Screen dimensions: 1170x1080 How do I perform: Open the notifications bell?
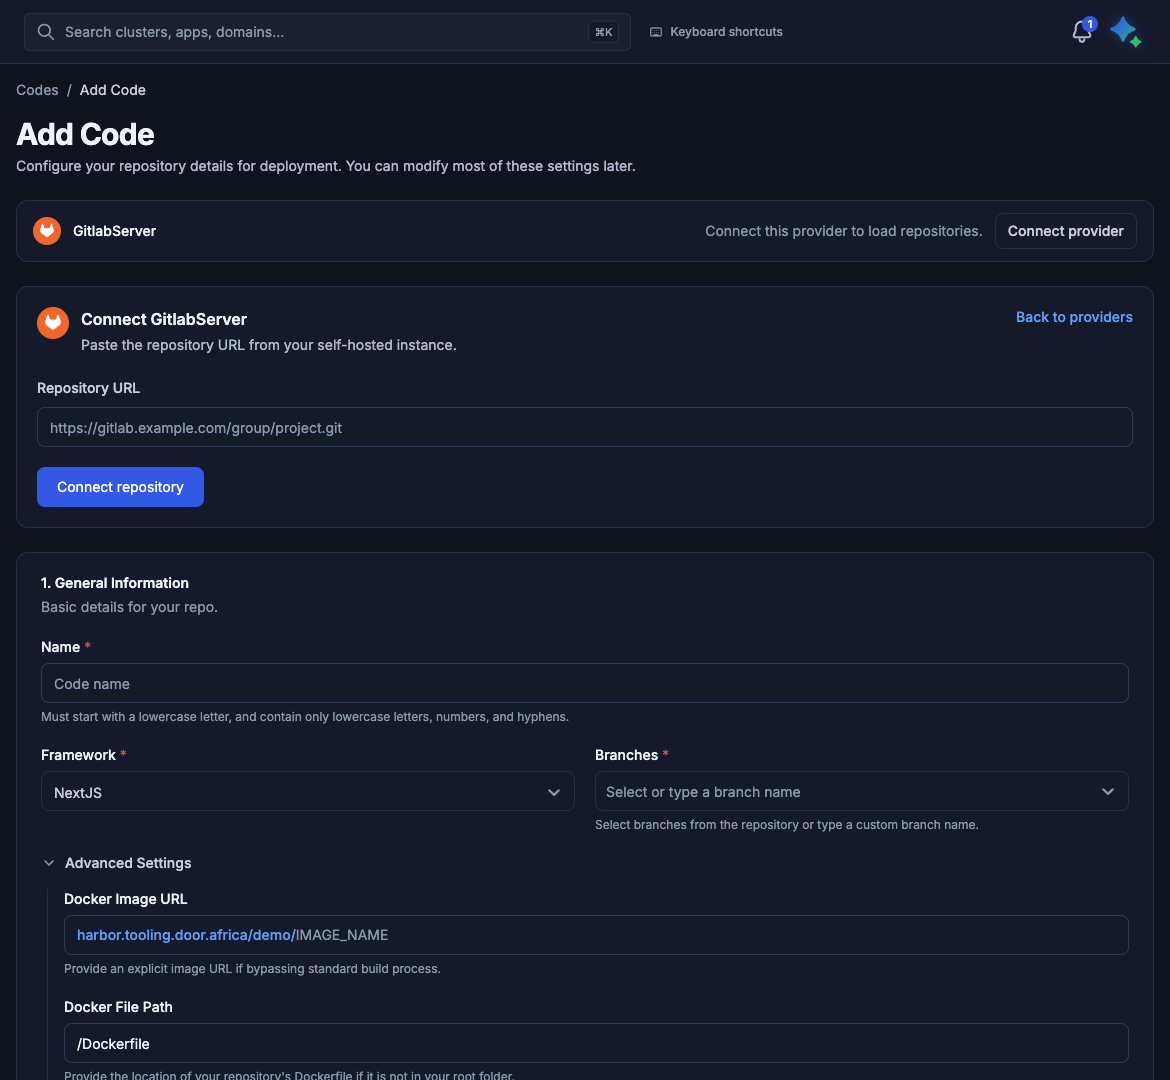(x=1081, y=32)
